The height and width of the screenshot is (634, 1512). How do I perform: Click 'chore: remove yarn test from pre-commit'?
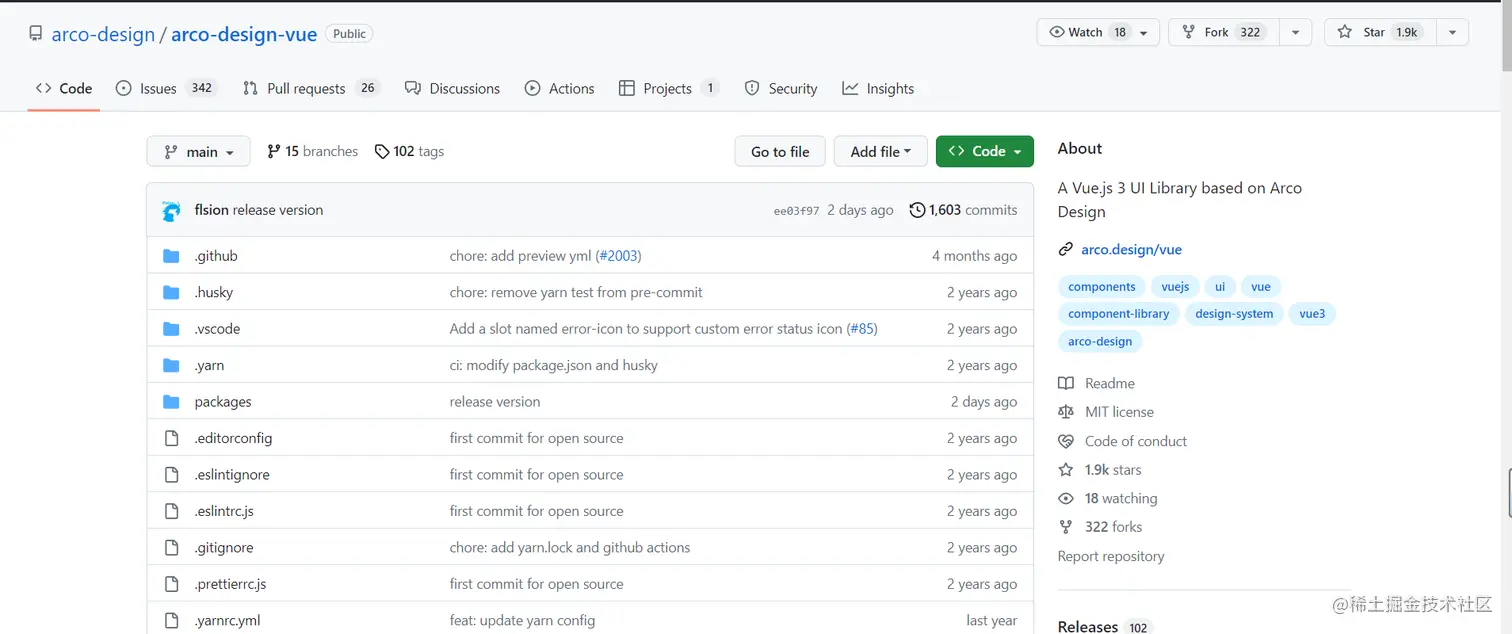[576, 292]
